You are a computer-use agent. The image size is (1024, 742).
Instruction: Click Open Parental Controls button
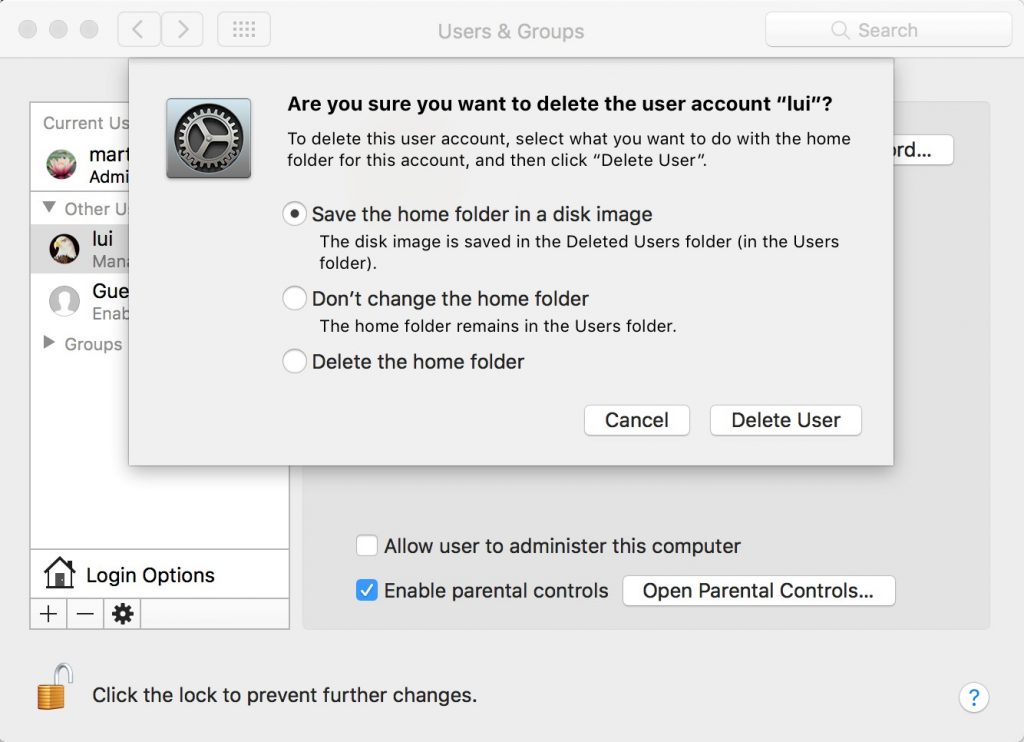coord(758,591)
